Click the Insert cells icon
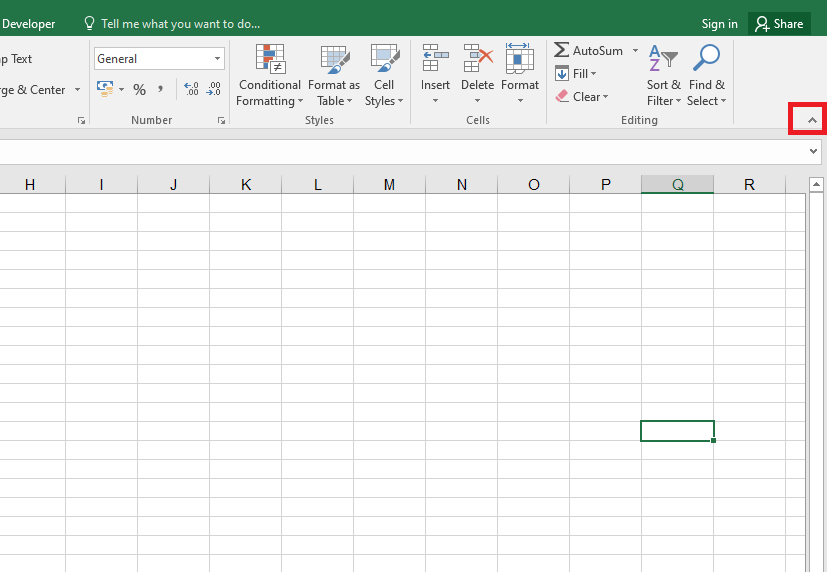827x572 pixels. [435, 60]
